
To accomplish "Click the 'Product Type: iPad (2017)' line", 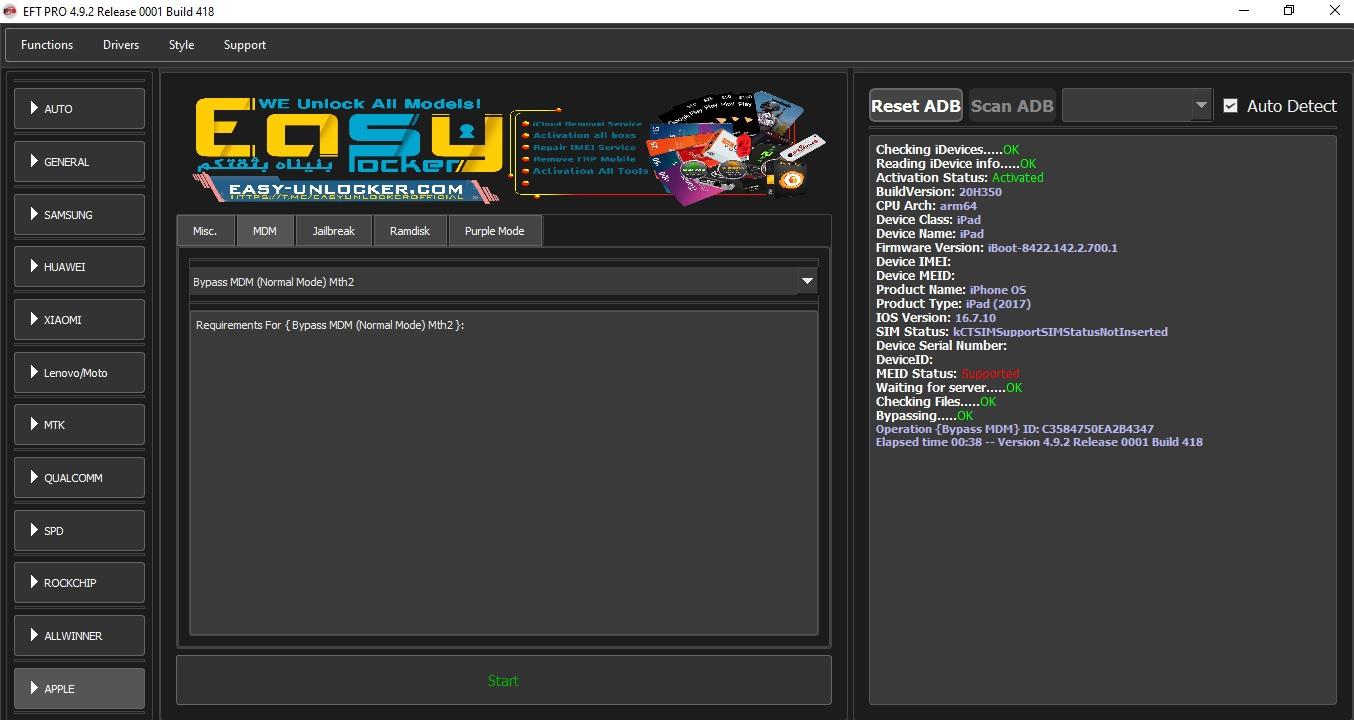I will pyautogui.click(x=953, y=304).
